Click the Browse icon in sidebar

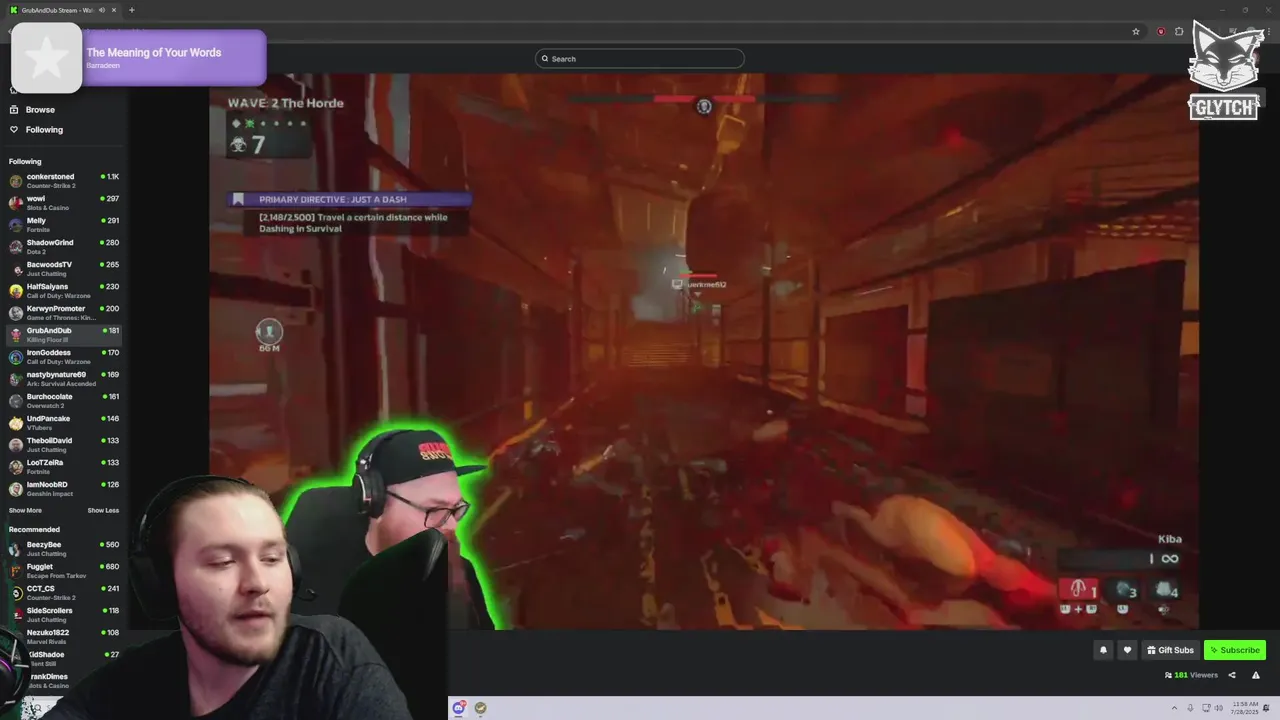coord(14,110)
